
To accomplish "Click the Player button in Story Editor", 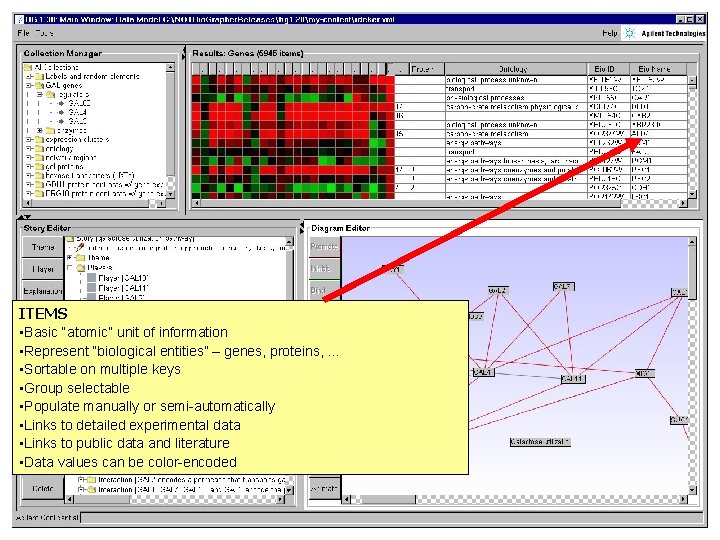I will click(x=43, y=269).
